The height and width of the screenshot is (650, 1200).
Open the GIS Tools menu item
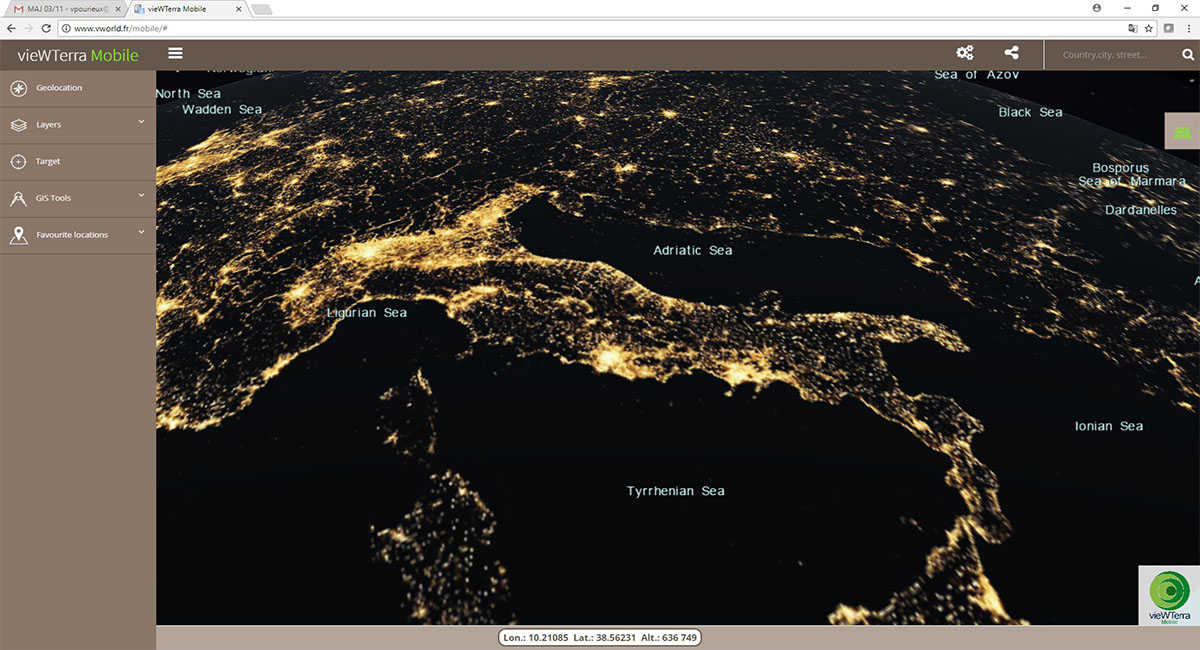(78, 198)
